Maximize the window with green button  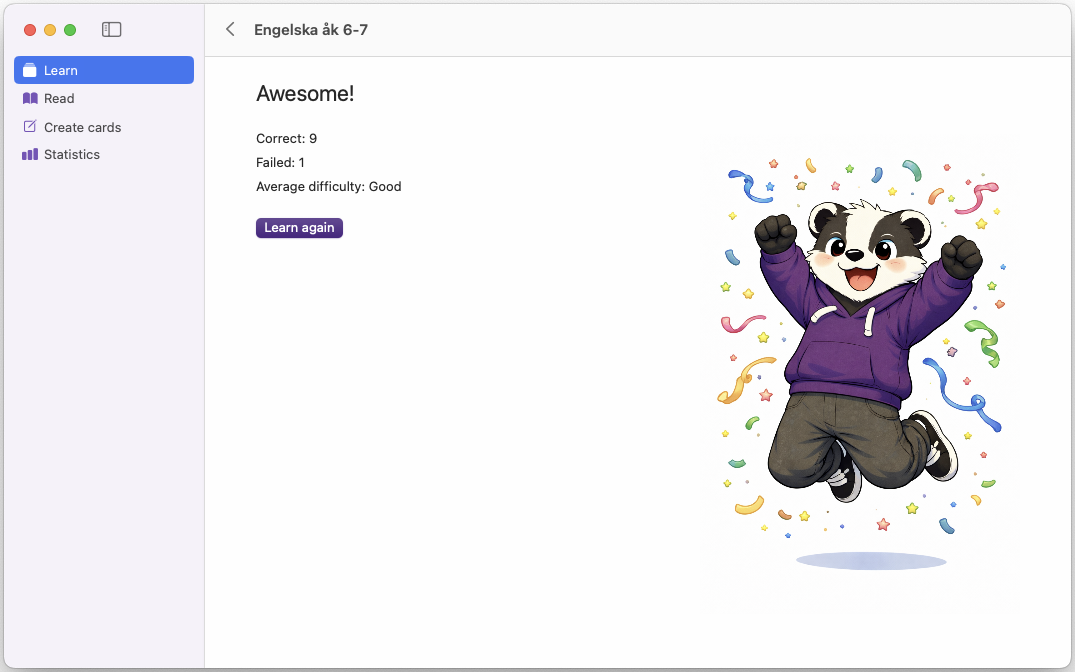(x=70, y=30)
